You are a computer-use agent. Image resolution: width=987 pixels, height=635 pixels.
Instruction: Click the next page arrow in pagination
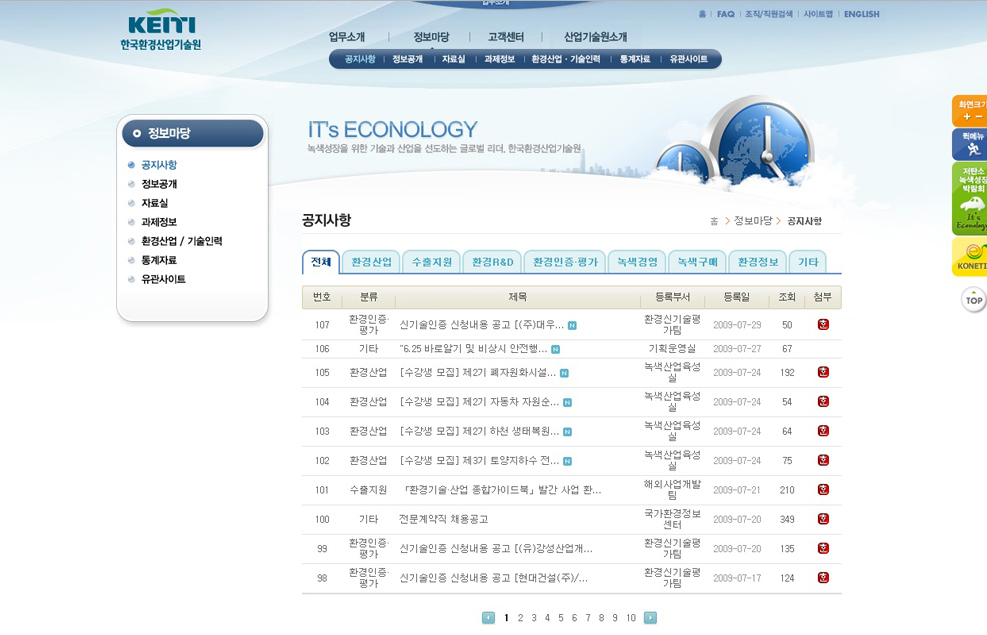[650, 618]
